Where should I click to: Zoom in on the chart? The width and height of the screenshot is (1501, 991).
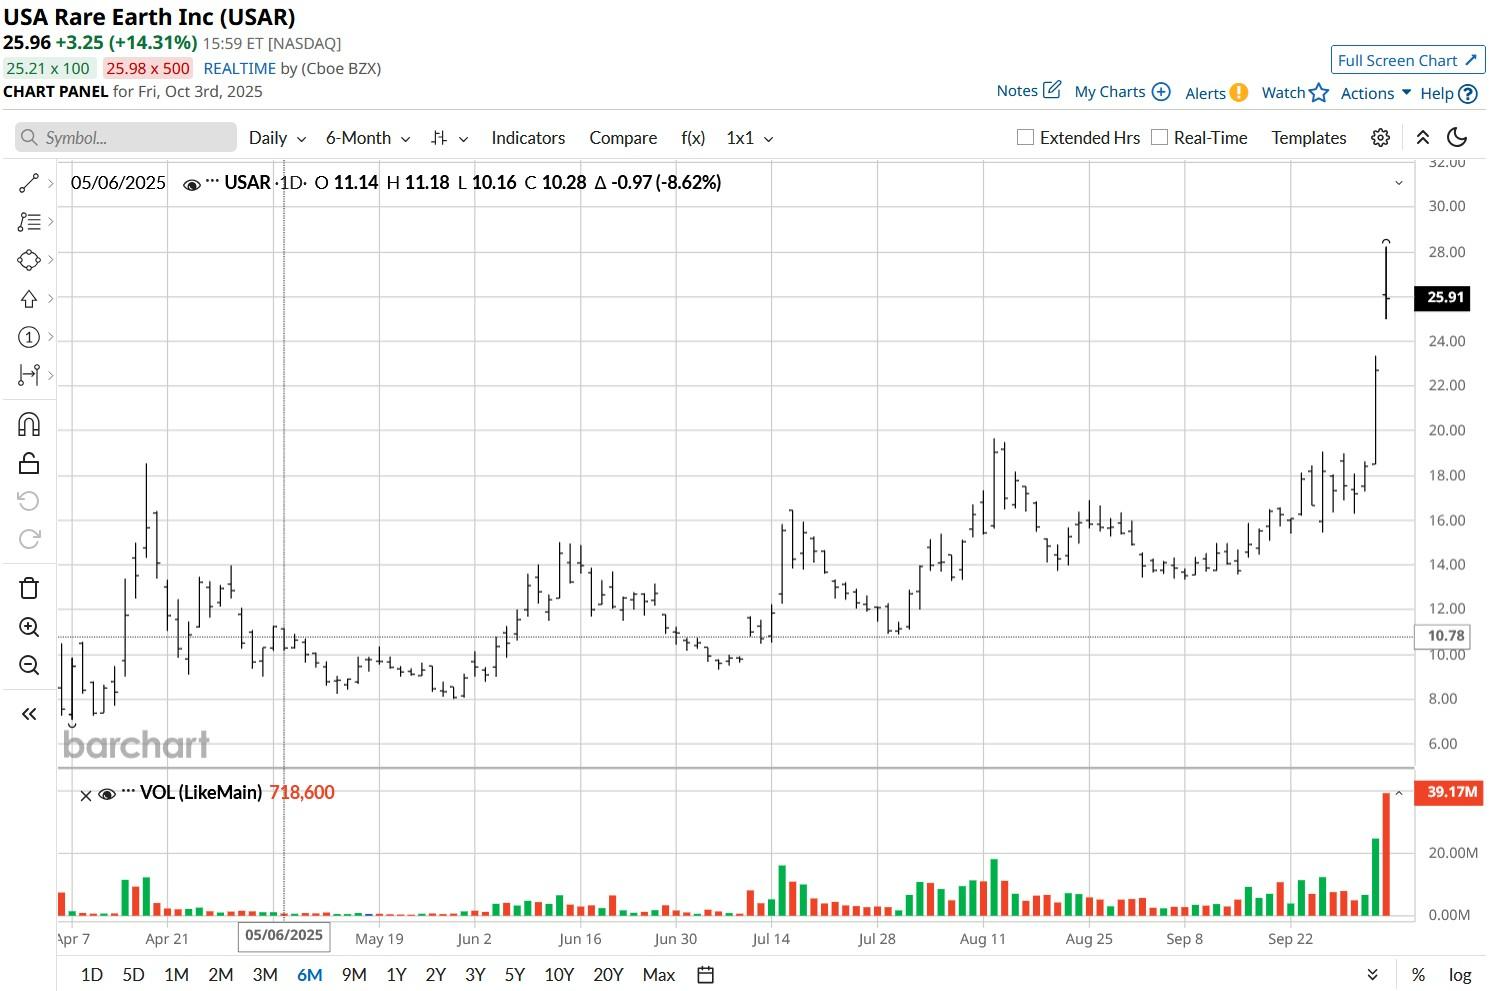[x=29, y=627]
